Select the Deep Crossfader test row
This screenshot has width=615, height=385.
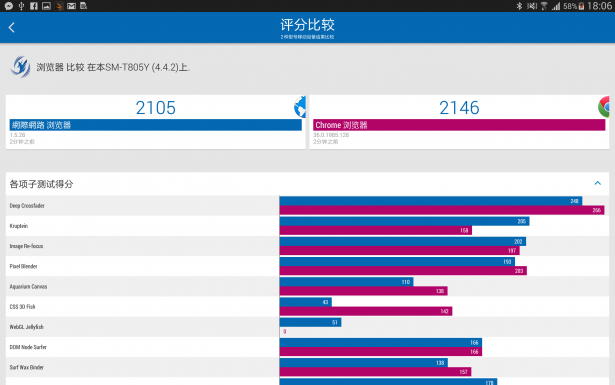[308, 205]
